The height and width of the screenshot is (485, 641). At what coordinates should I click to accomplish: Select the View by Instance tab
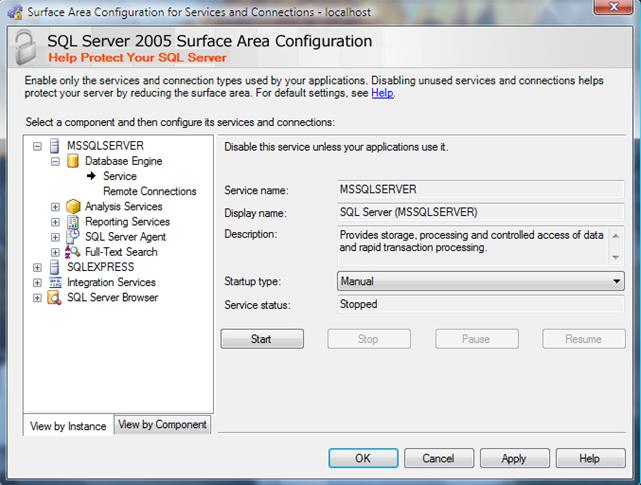[x=68, y=426]
